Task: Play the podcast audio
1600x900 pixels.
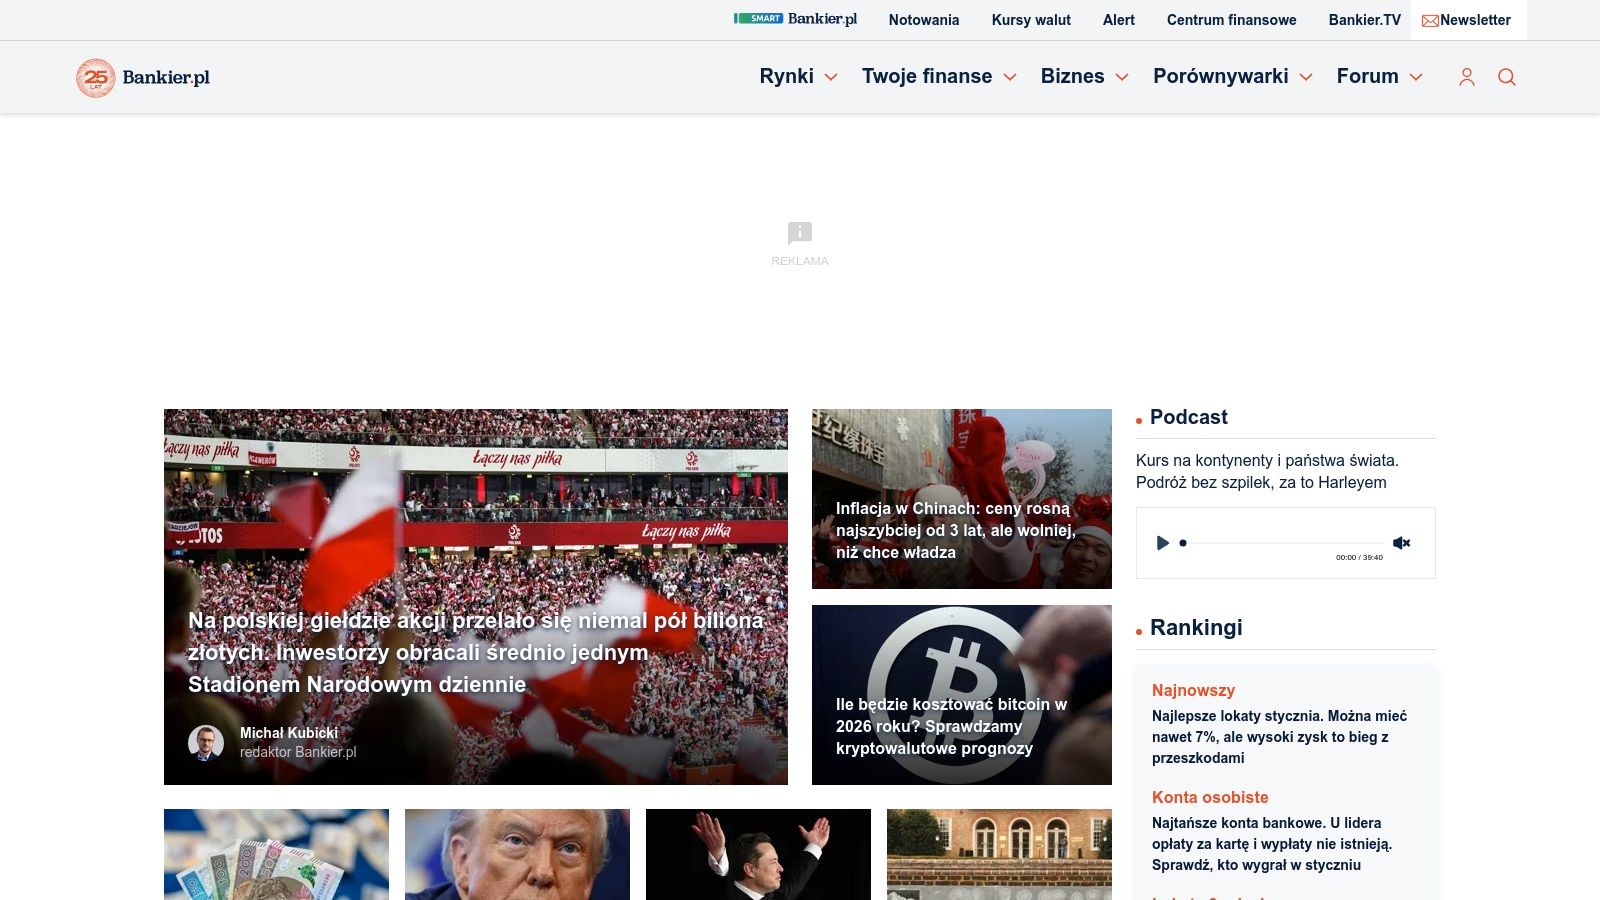Action: point(1162,543)
